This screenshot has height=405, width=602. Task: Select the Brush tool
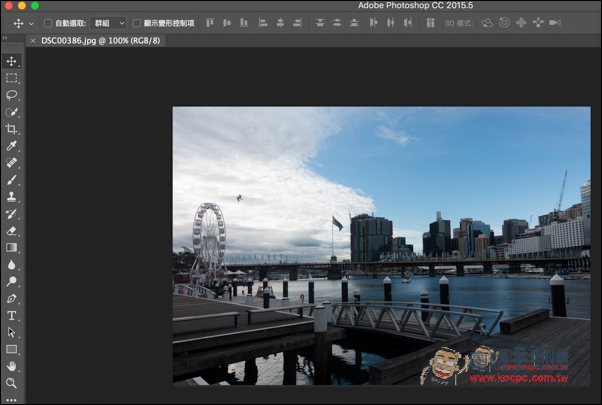pos(12,180)
